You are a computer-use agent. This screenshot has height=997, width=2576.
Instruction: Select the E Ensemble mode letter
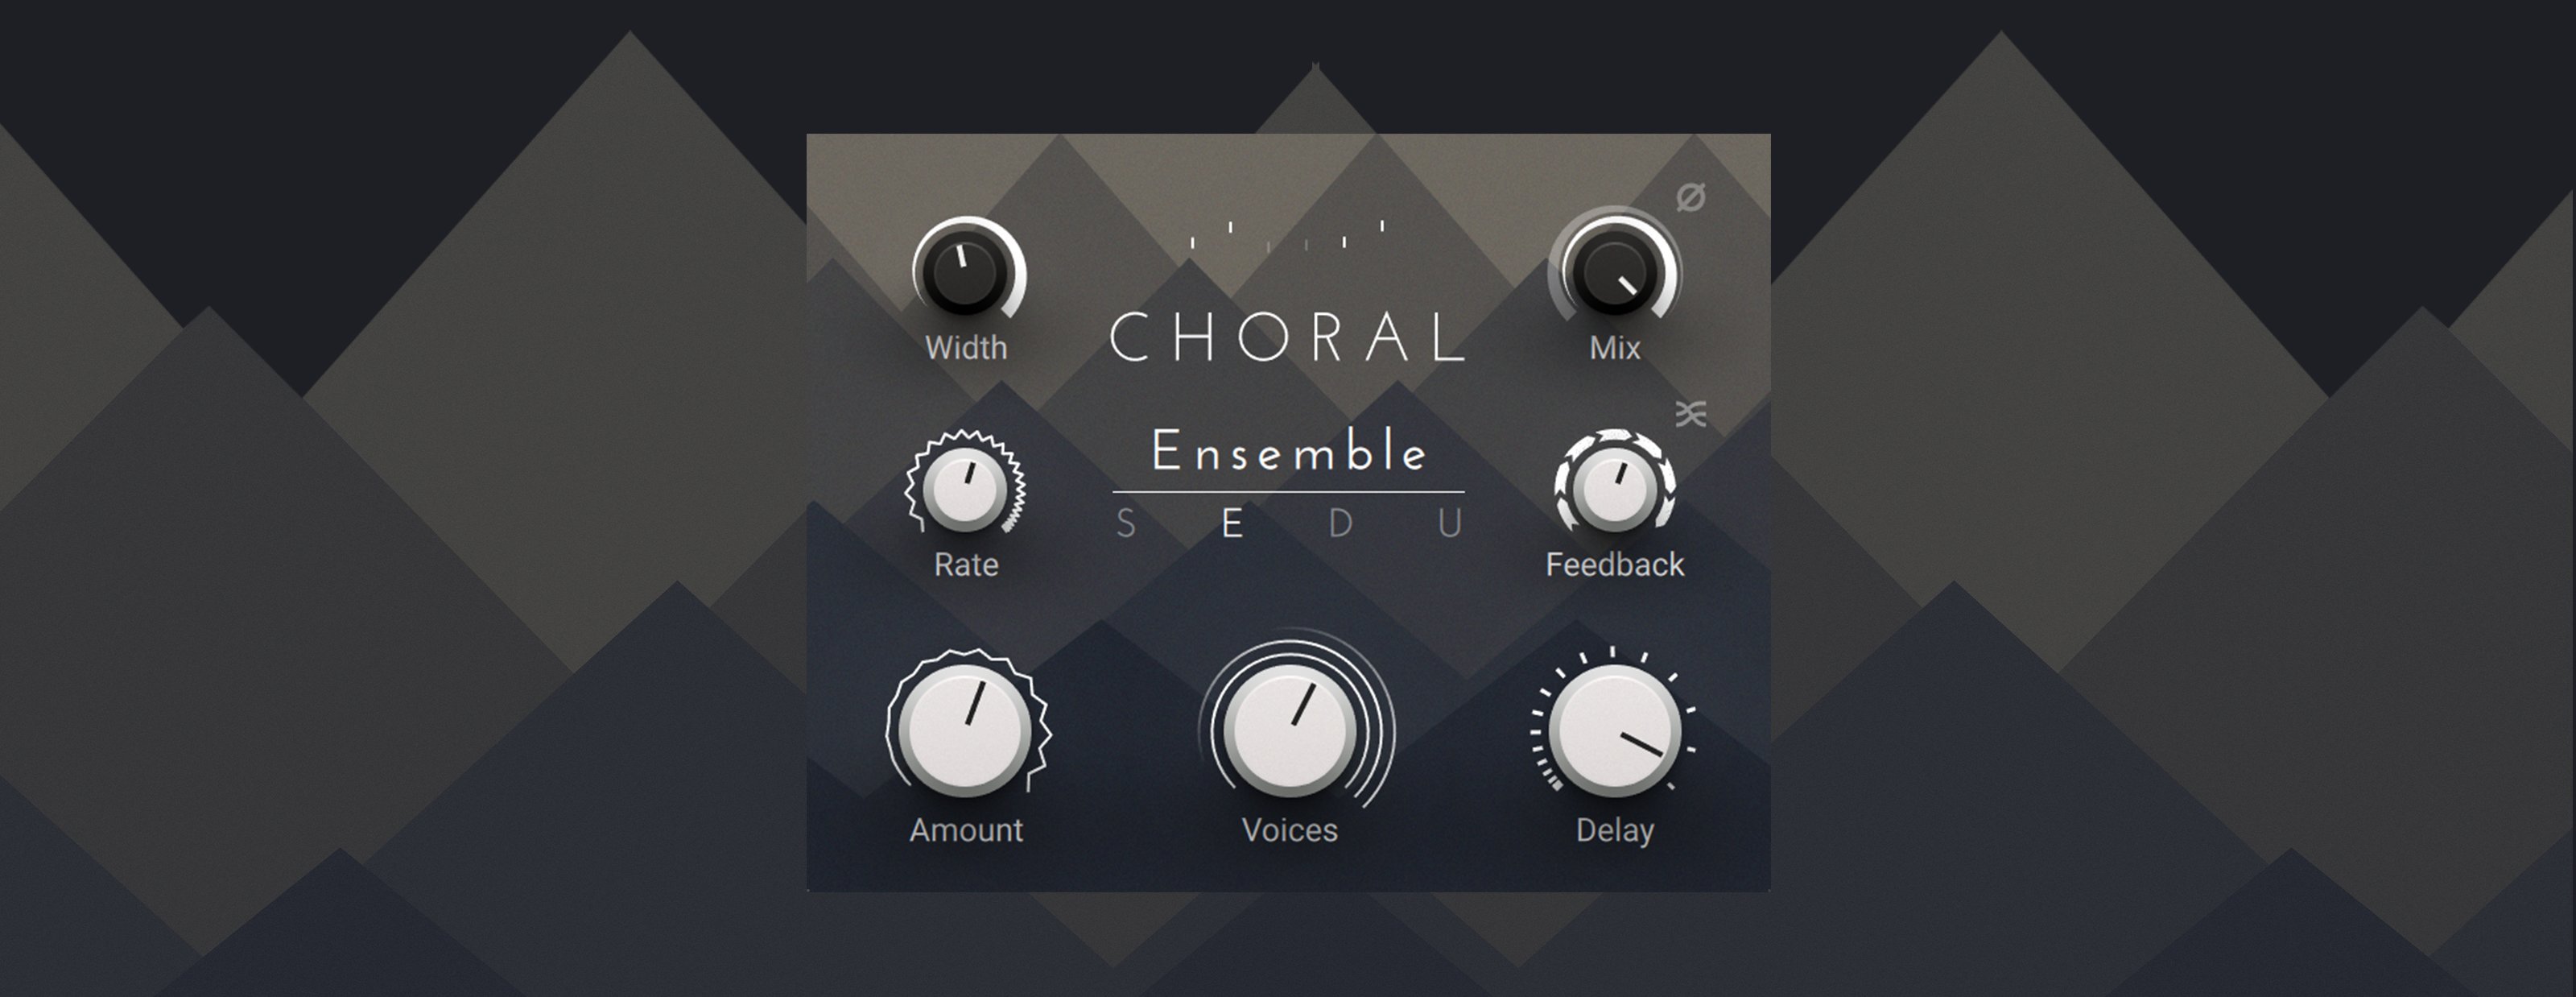(x=1232, y=524)
